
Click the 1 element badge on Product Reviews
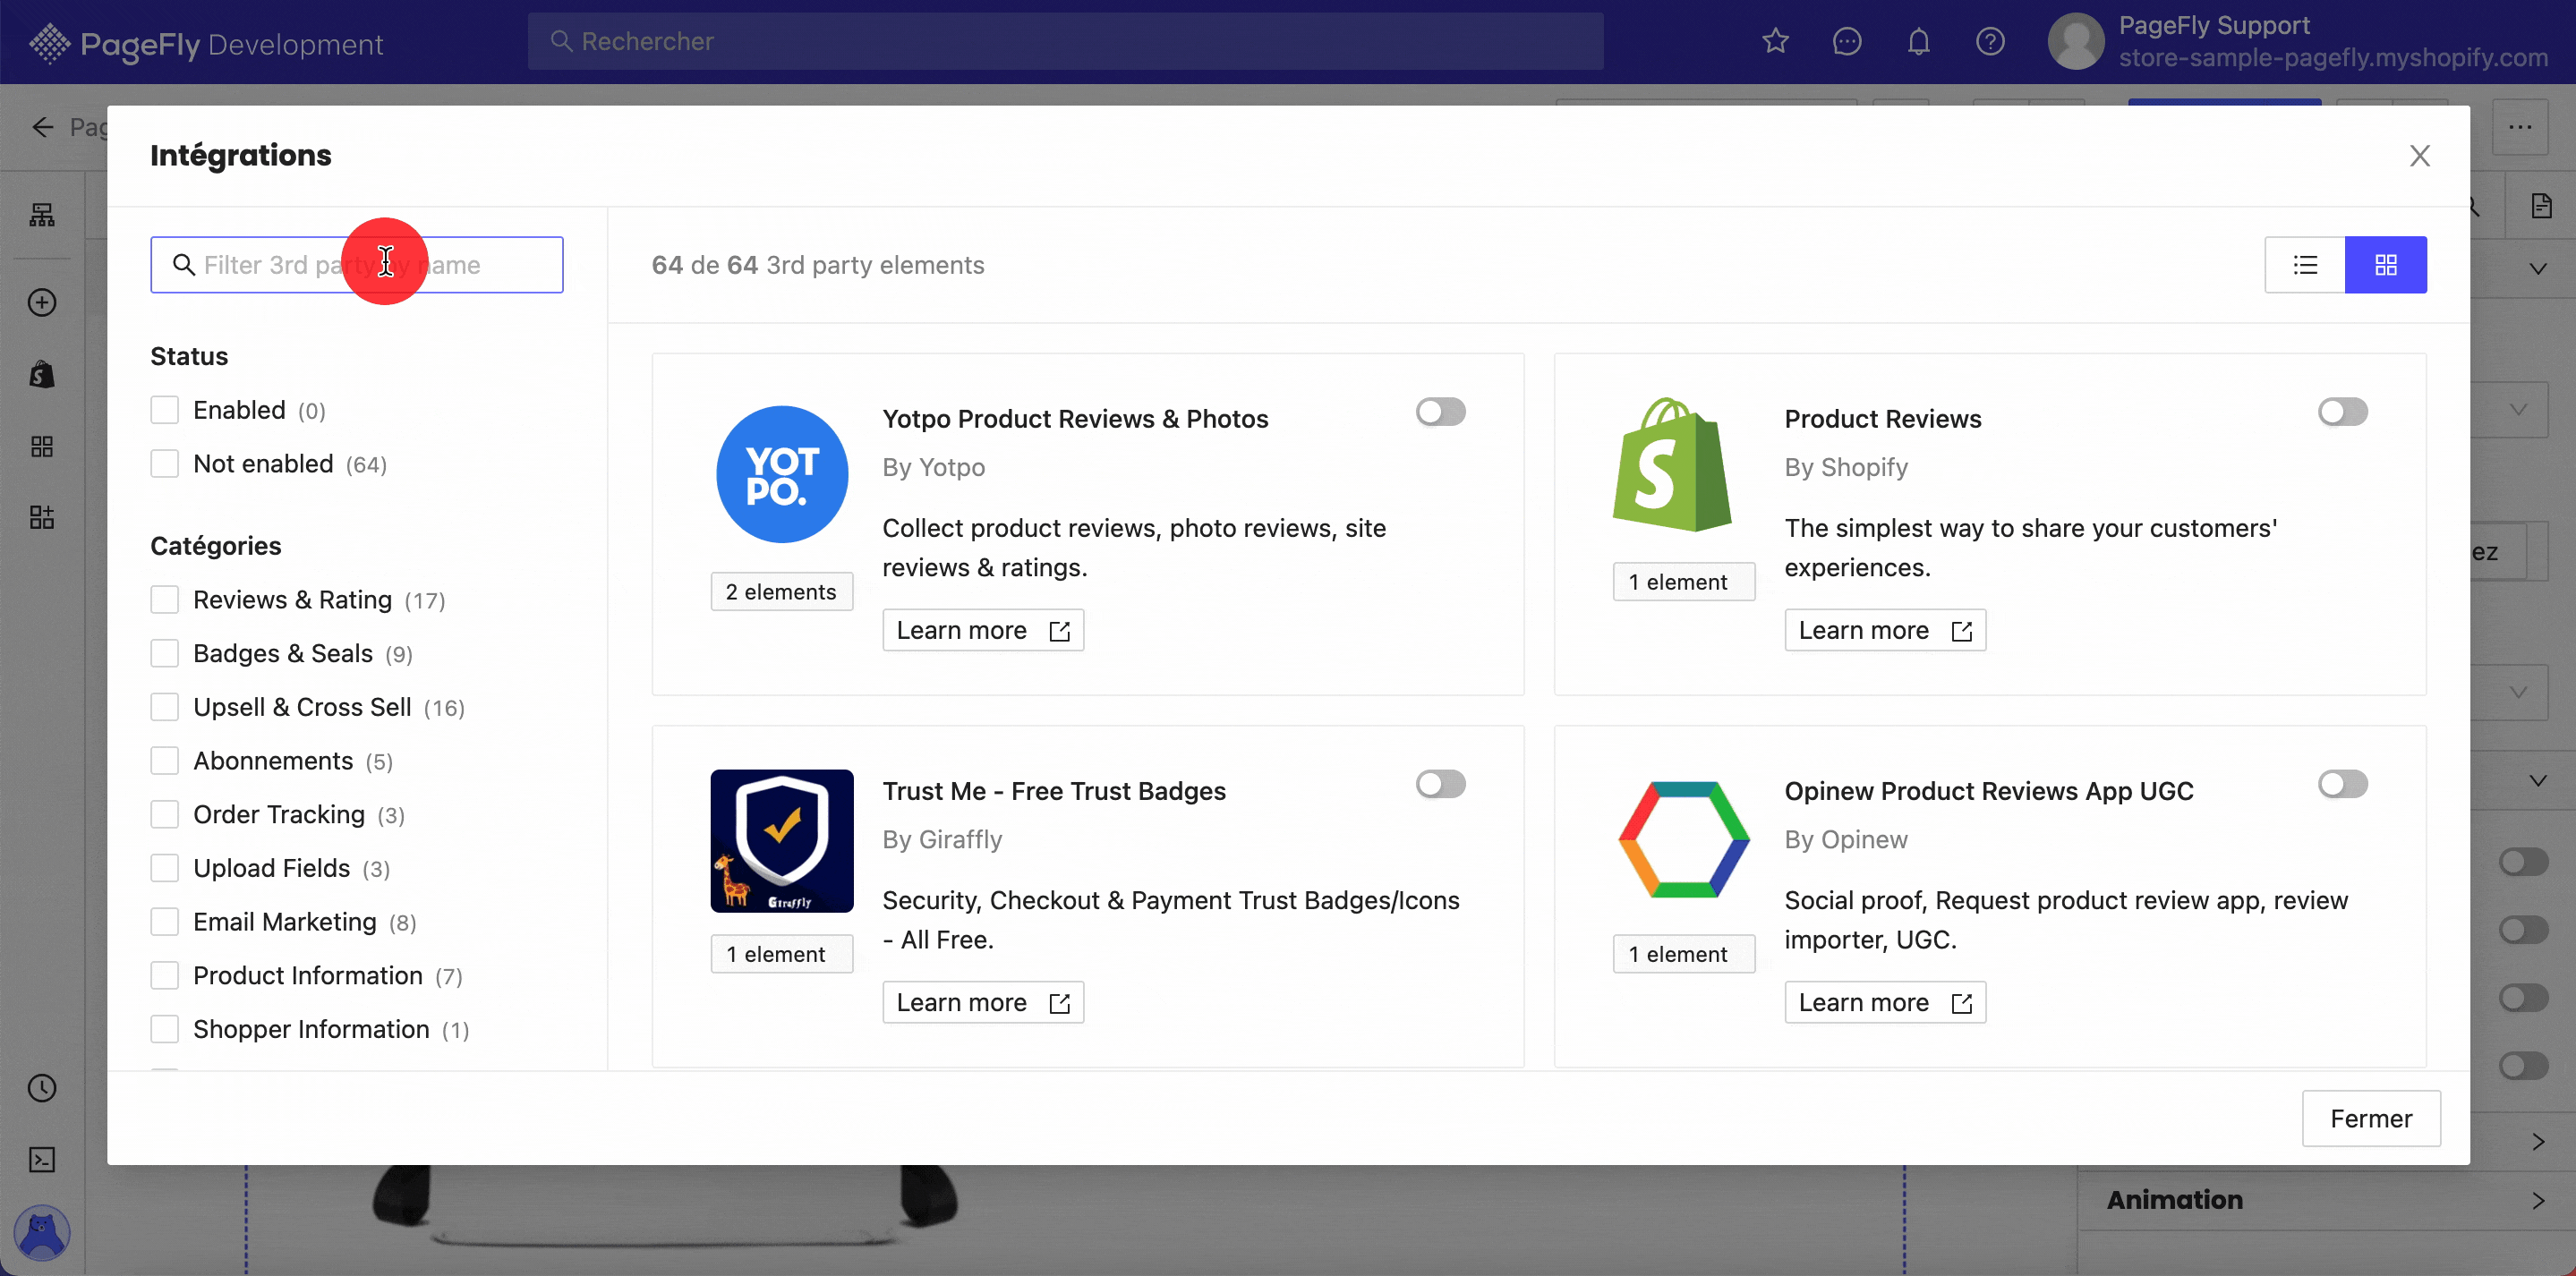(x=1683, y=582)
